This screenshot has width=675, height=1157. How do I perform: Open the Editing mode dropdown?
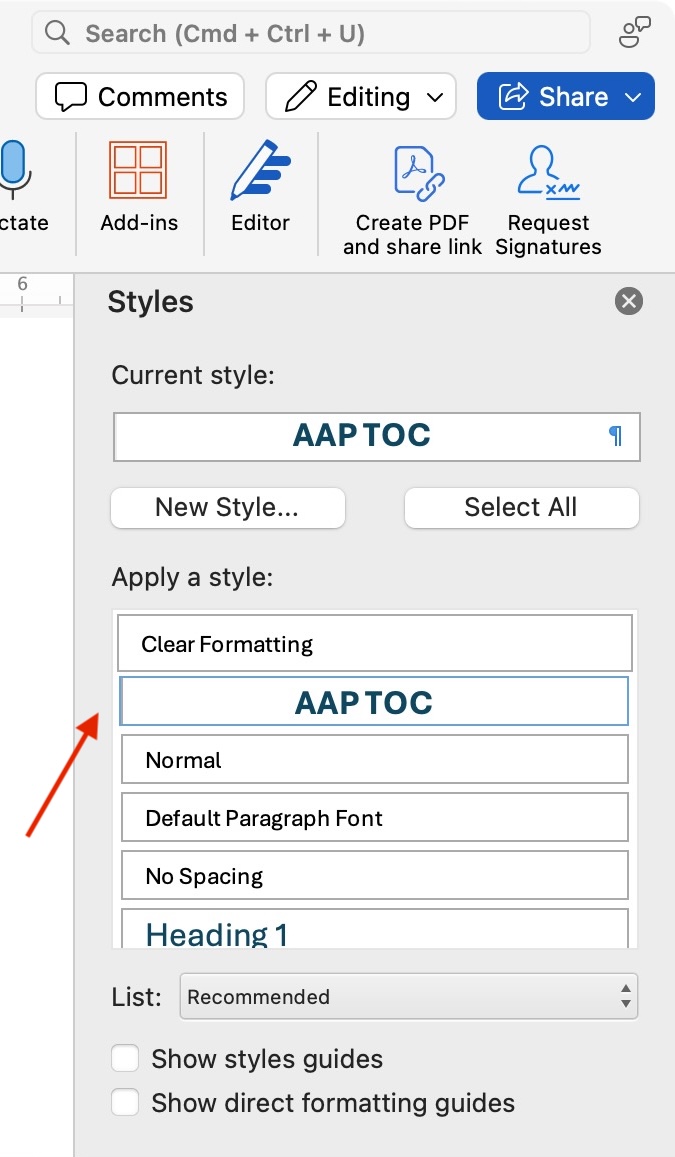click(x=361, y=96)
